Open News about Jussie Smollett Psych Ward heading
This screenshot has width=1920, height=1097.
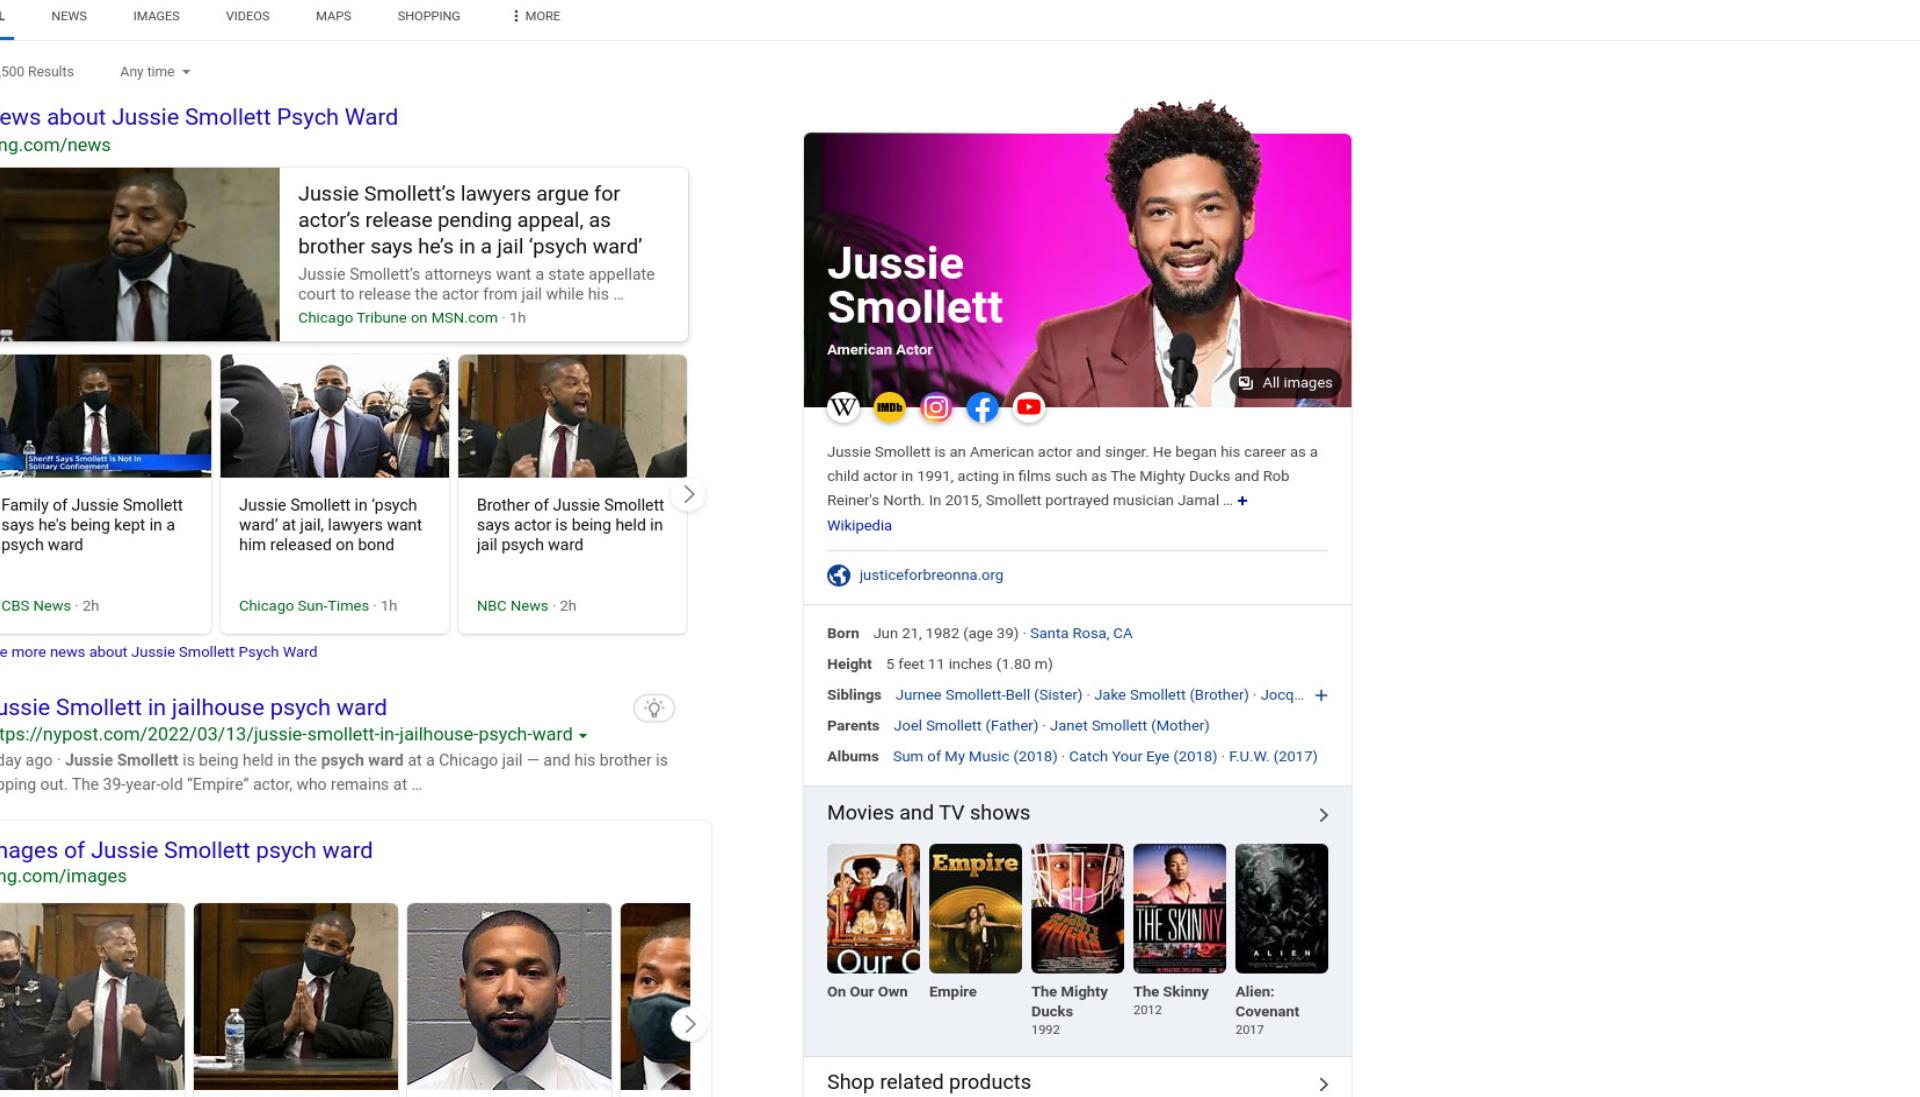[199, 117]
